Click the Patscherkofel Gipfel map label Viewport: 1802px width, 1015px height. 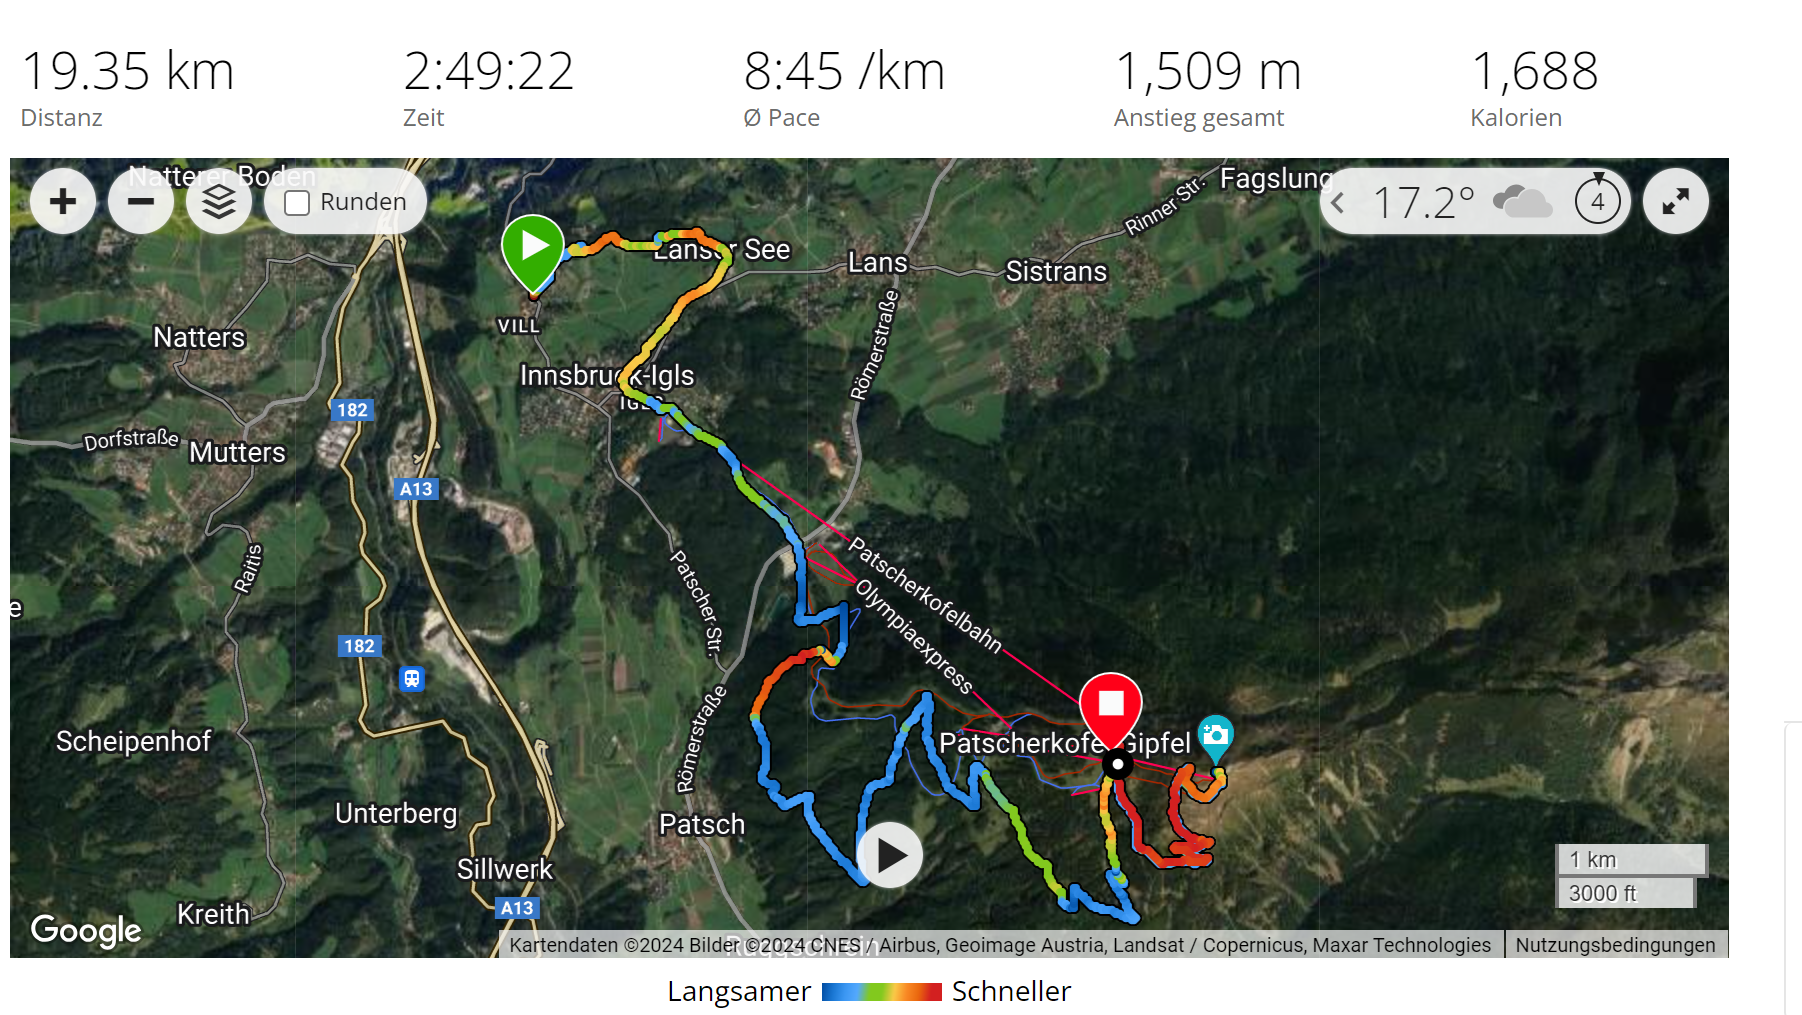tap(1064, 743)
